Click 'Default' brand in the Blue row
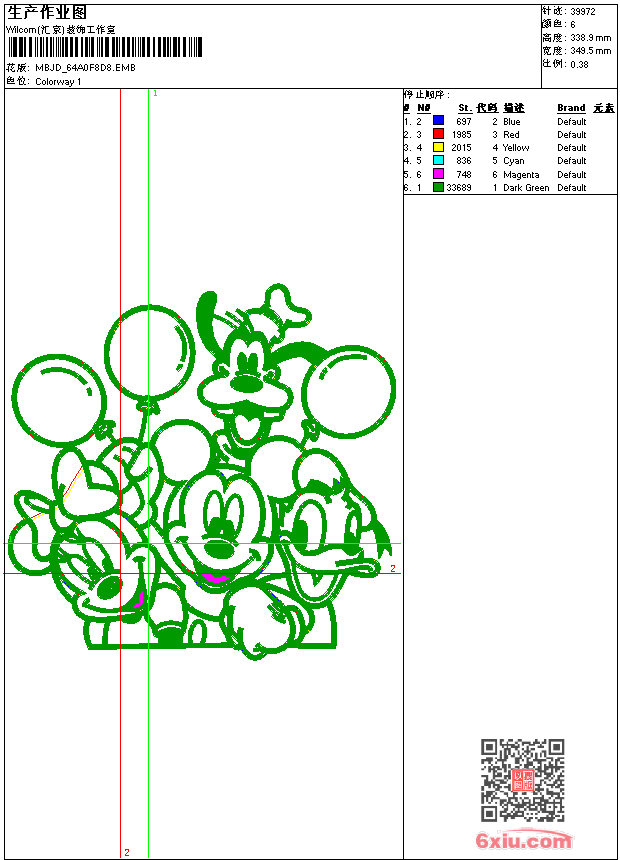 click(x=572, y=122)
